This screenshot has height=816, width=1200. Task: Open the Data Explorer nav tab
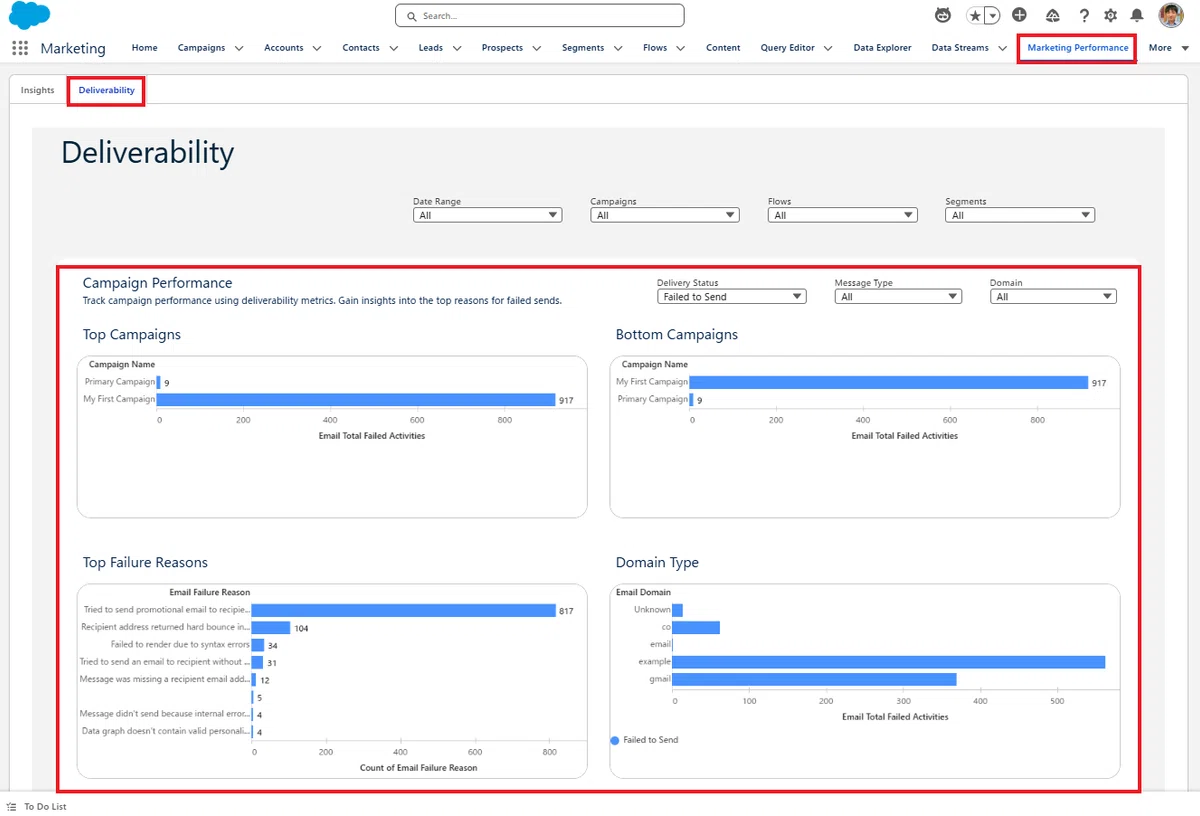pyautogui.click(x=882, y=48)
